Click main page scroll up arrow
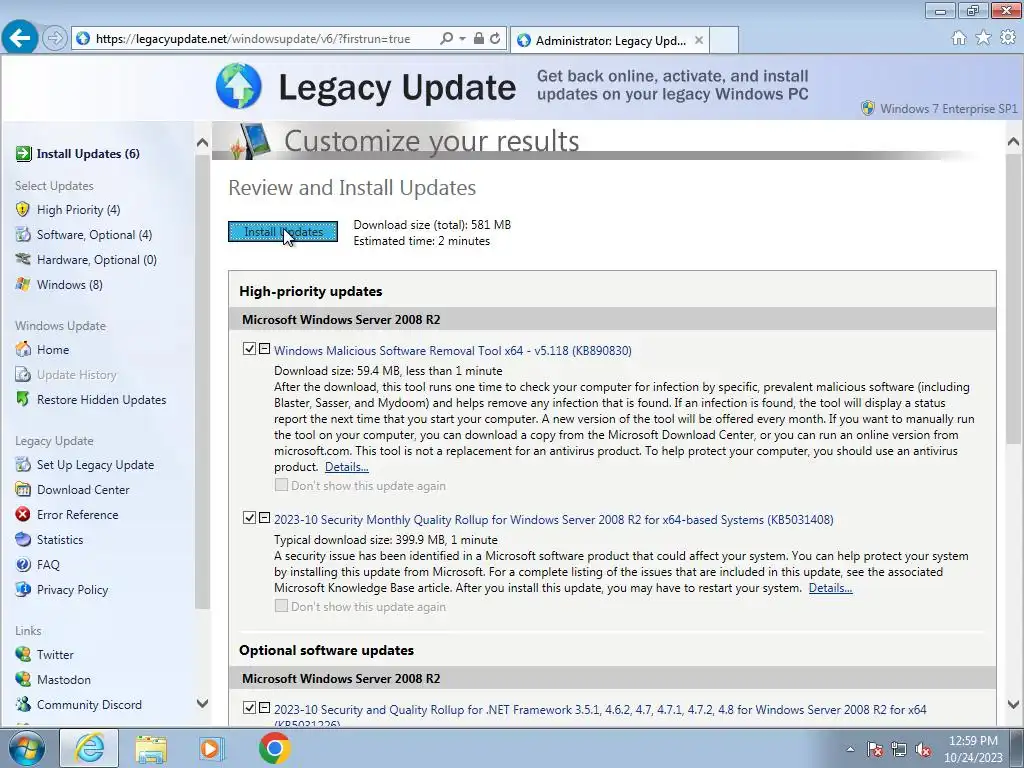Image resolution: width=1024 pixels, height=768 pixels. click(x=1014, y=141)
